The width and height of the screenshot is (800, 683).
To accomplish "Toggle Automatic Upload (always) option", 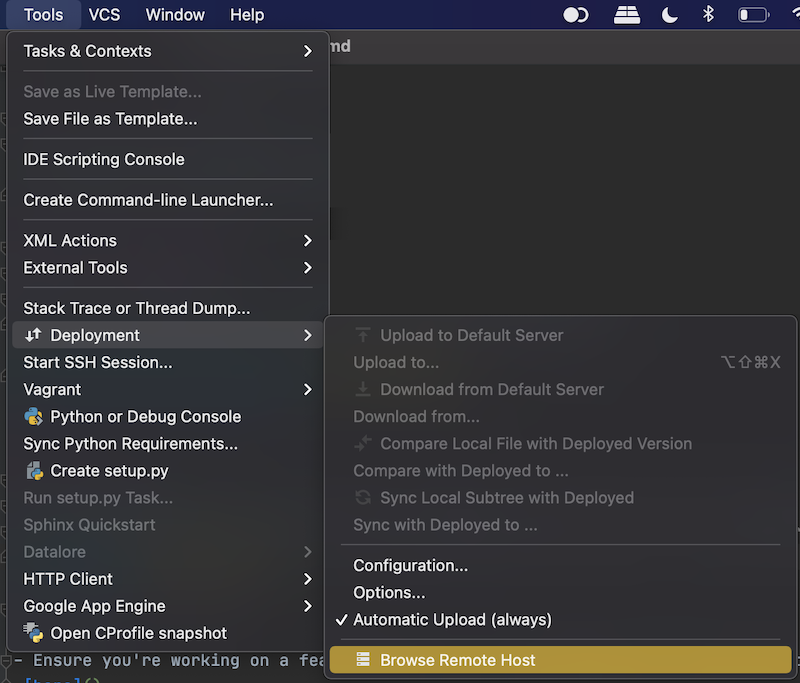I will point(558,620).
